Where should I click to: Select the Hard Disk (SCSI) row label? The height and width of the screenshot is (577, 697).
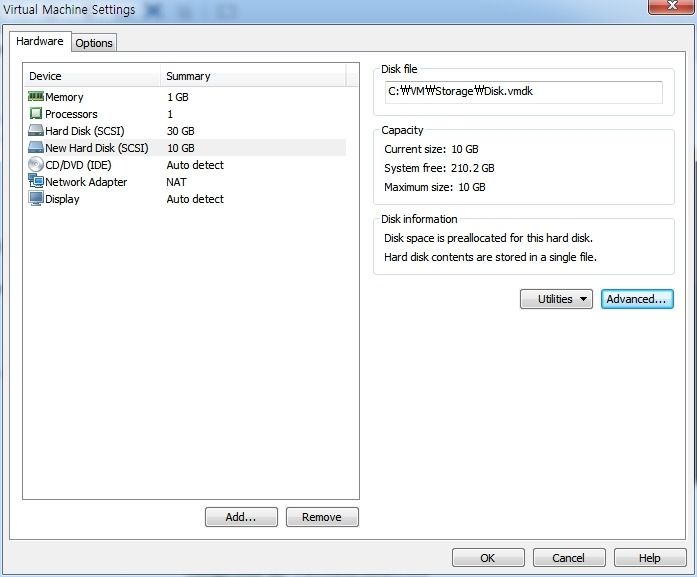[x=85, y=131]
